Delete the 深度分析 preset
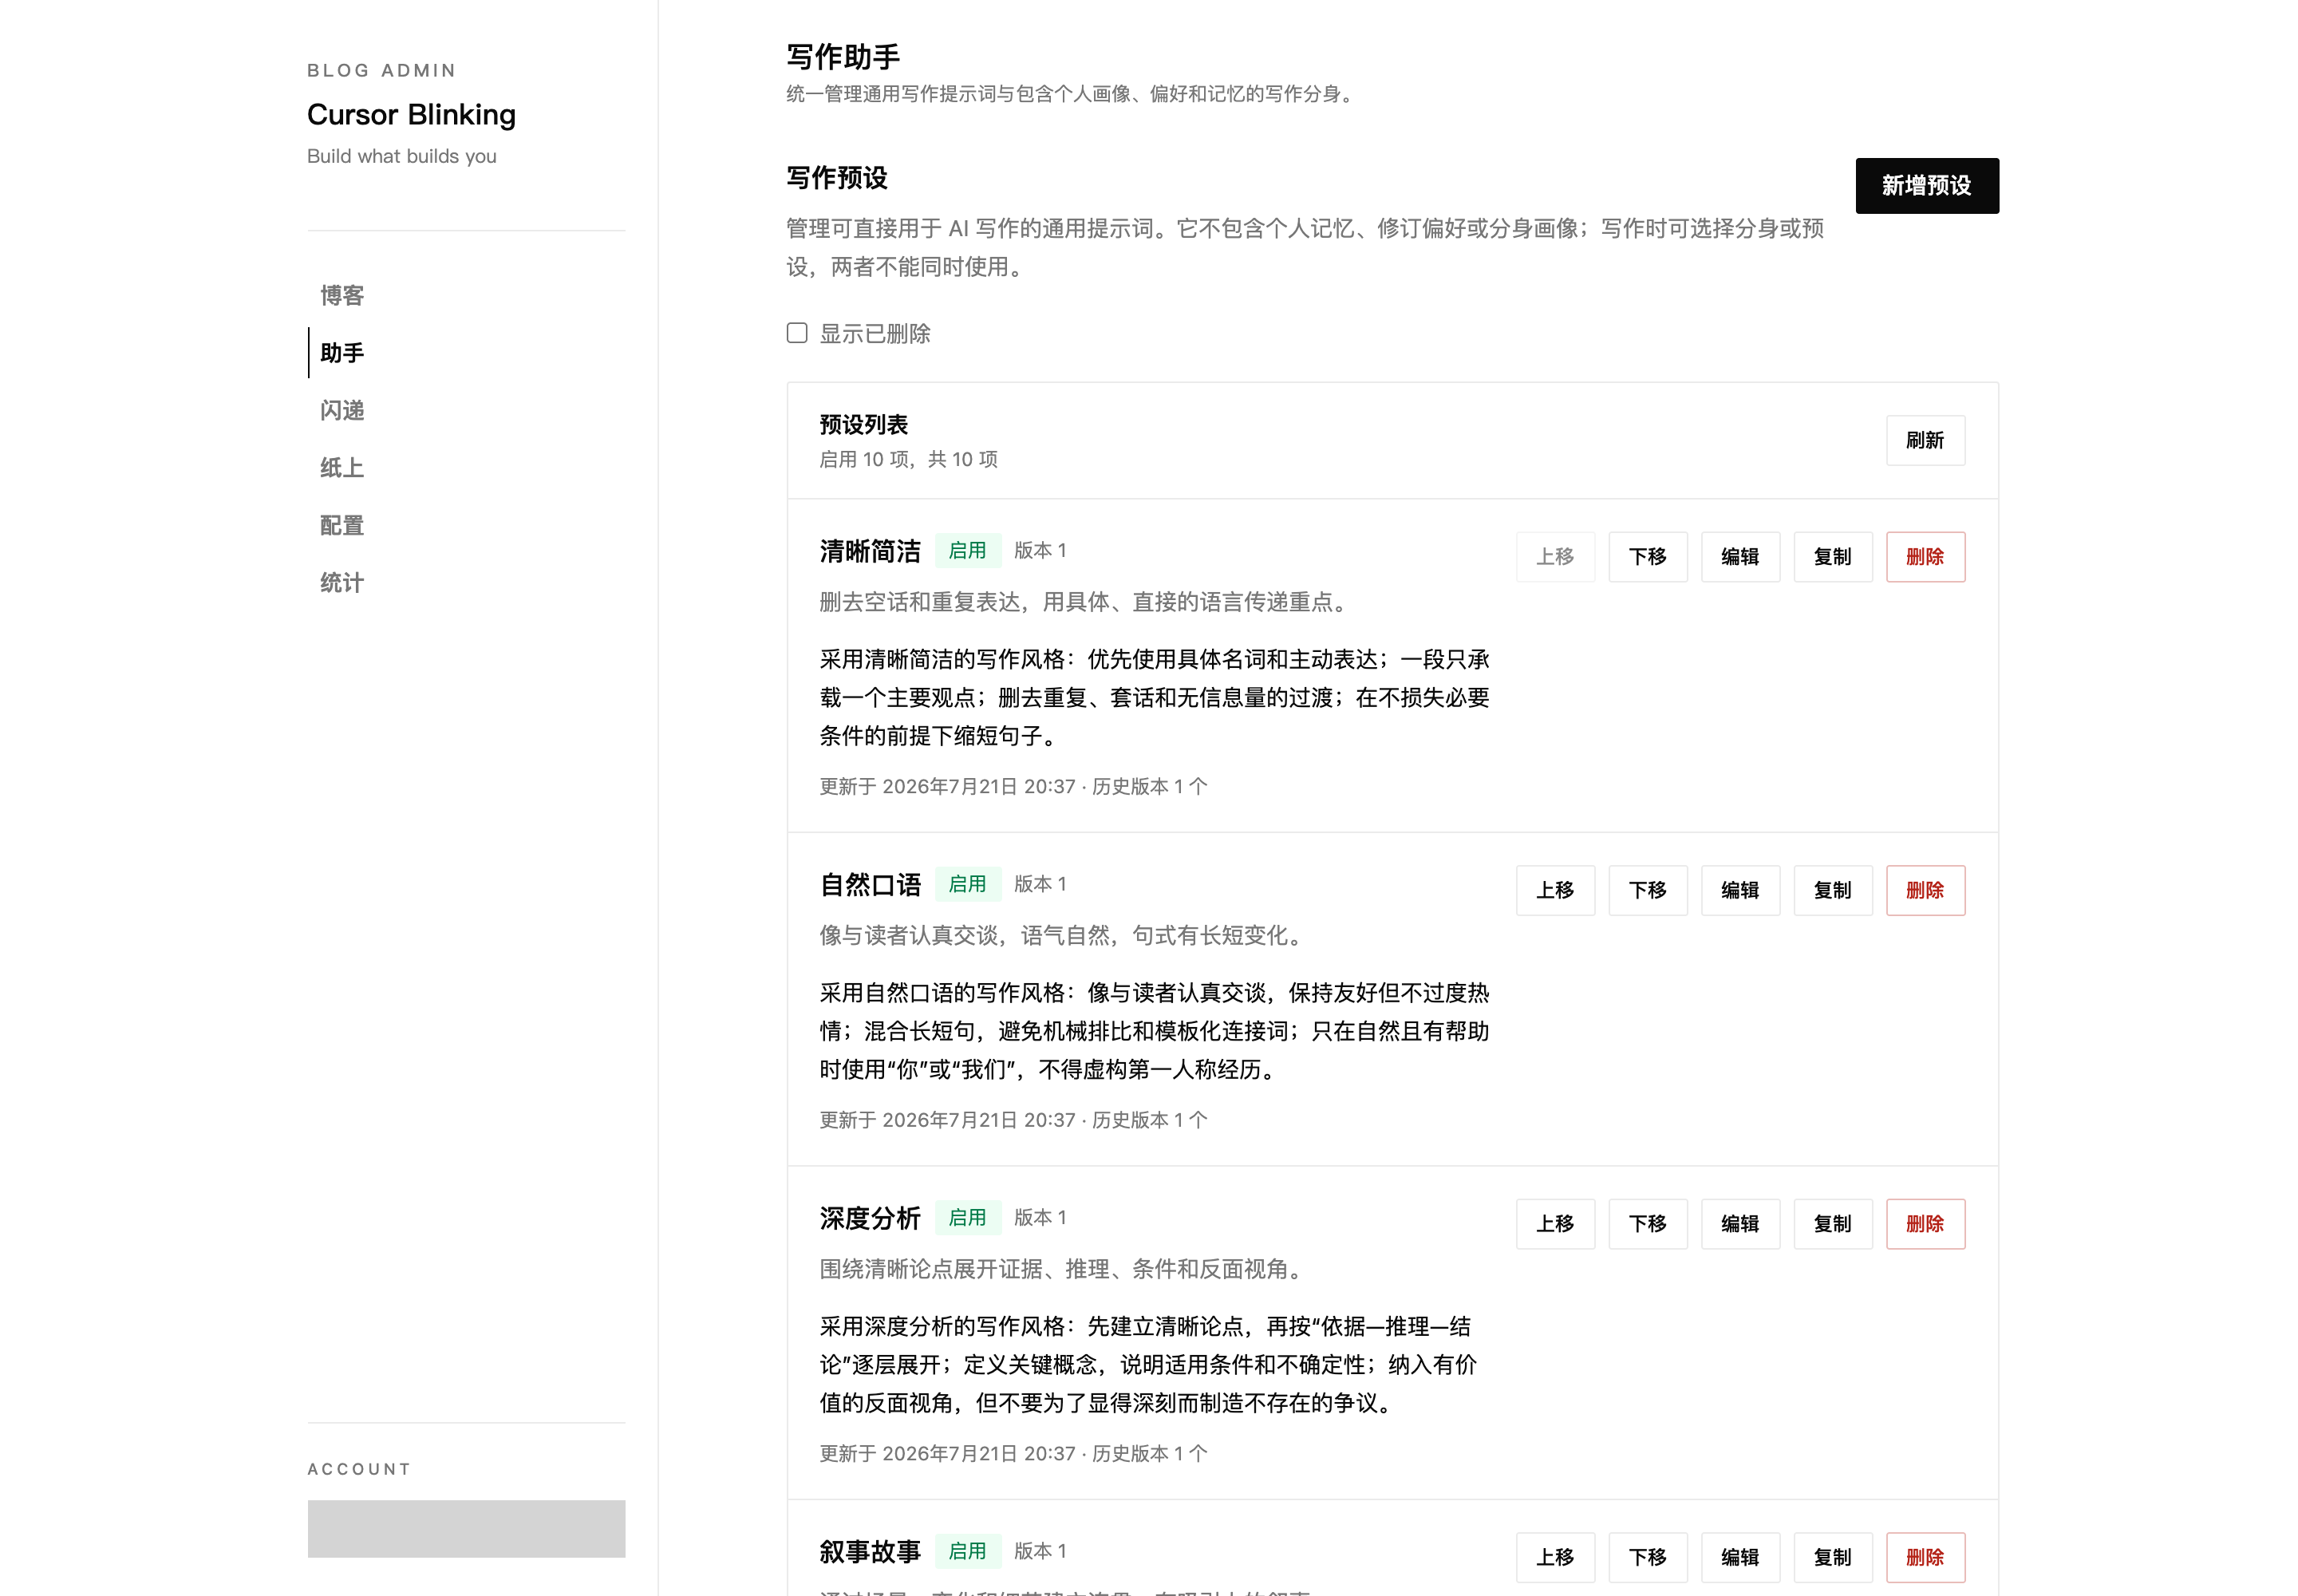 click(x=1926, y=1224)
